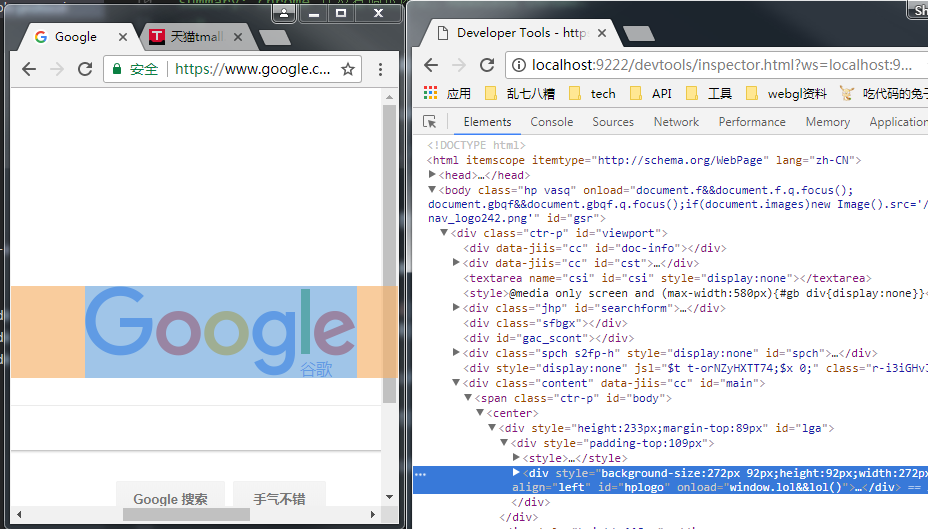
Task: Reload the Developer Tools page
Action: (x=487, y=64)
